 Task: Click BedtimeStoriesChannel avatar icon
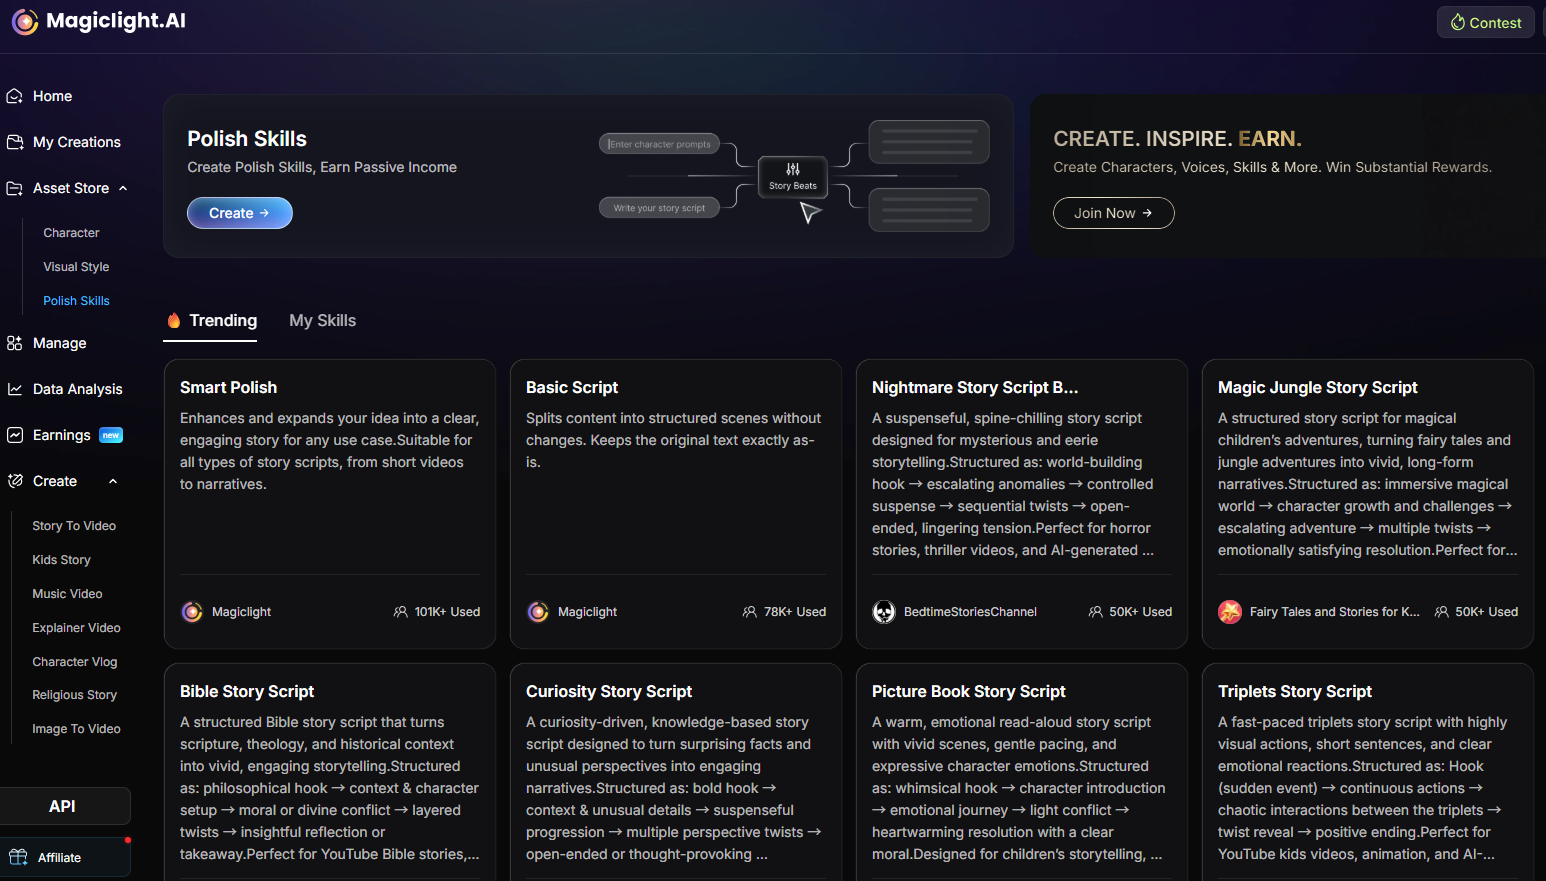(884, 612)
